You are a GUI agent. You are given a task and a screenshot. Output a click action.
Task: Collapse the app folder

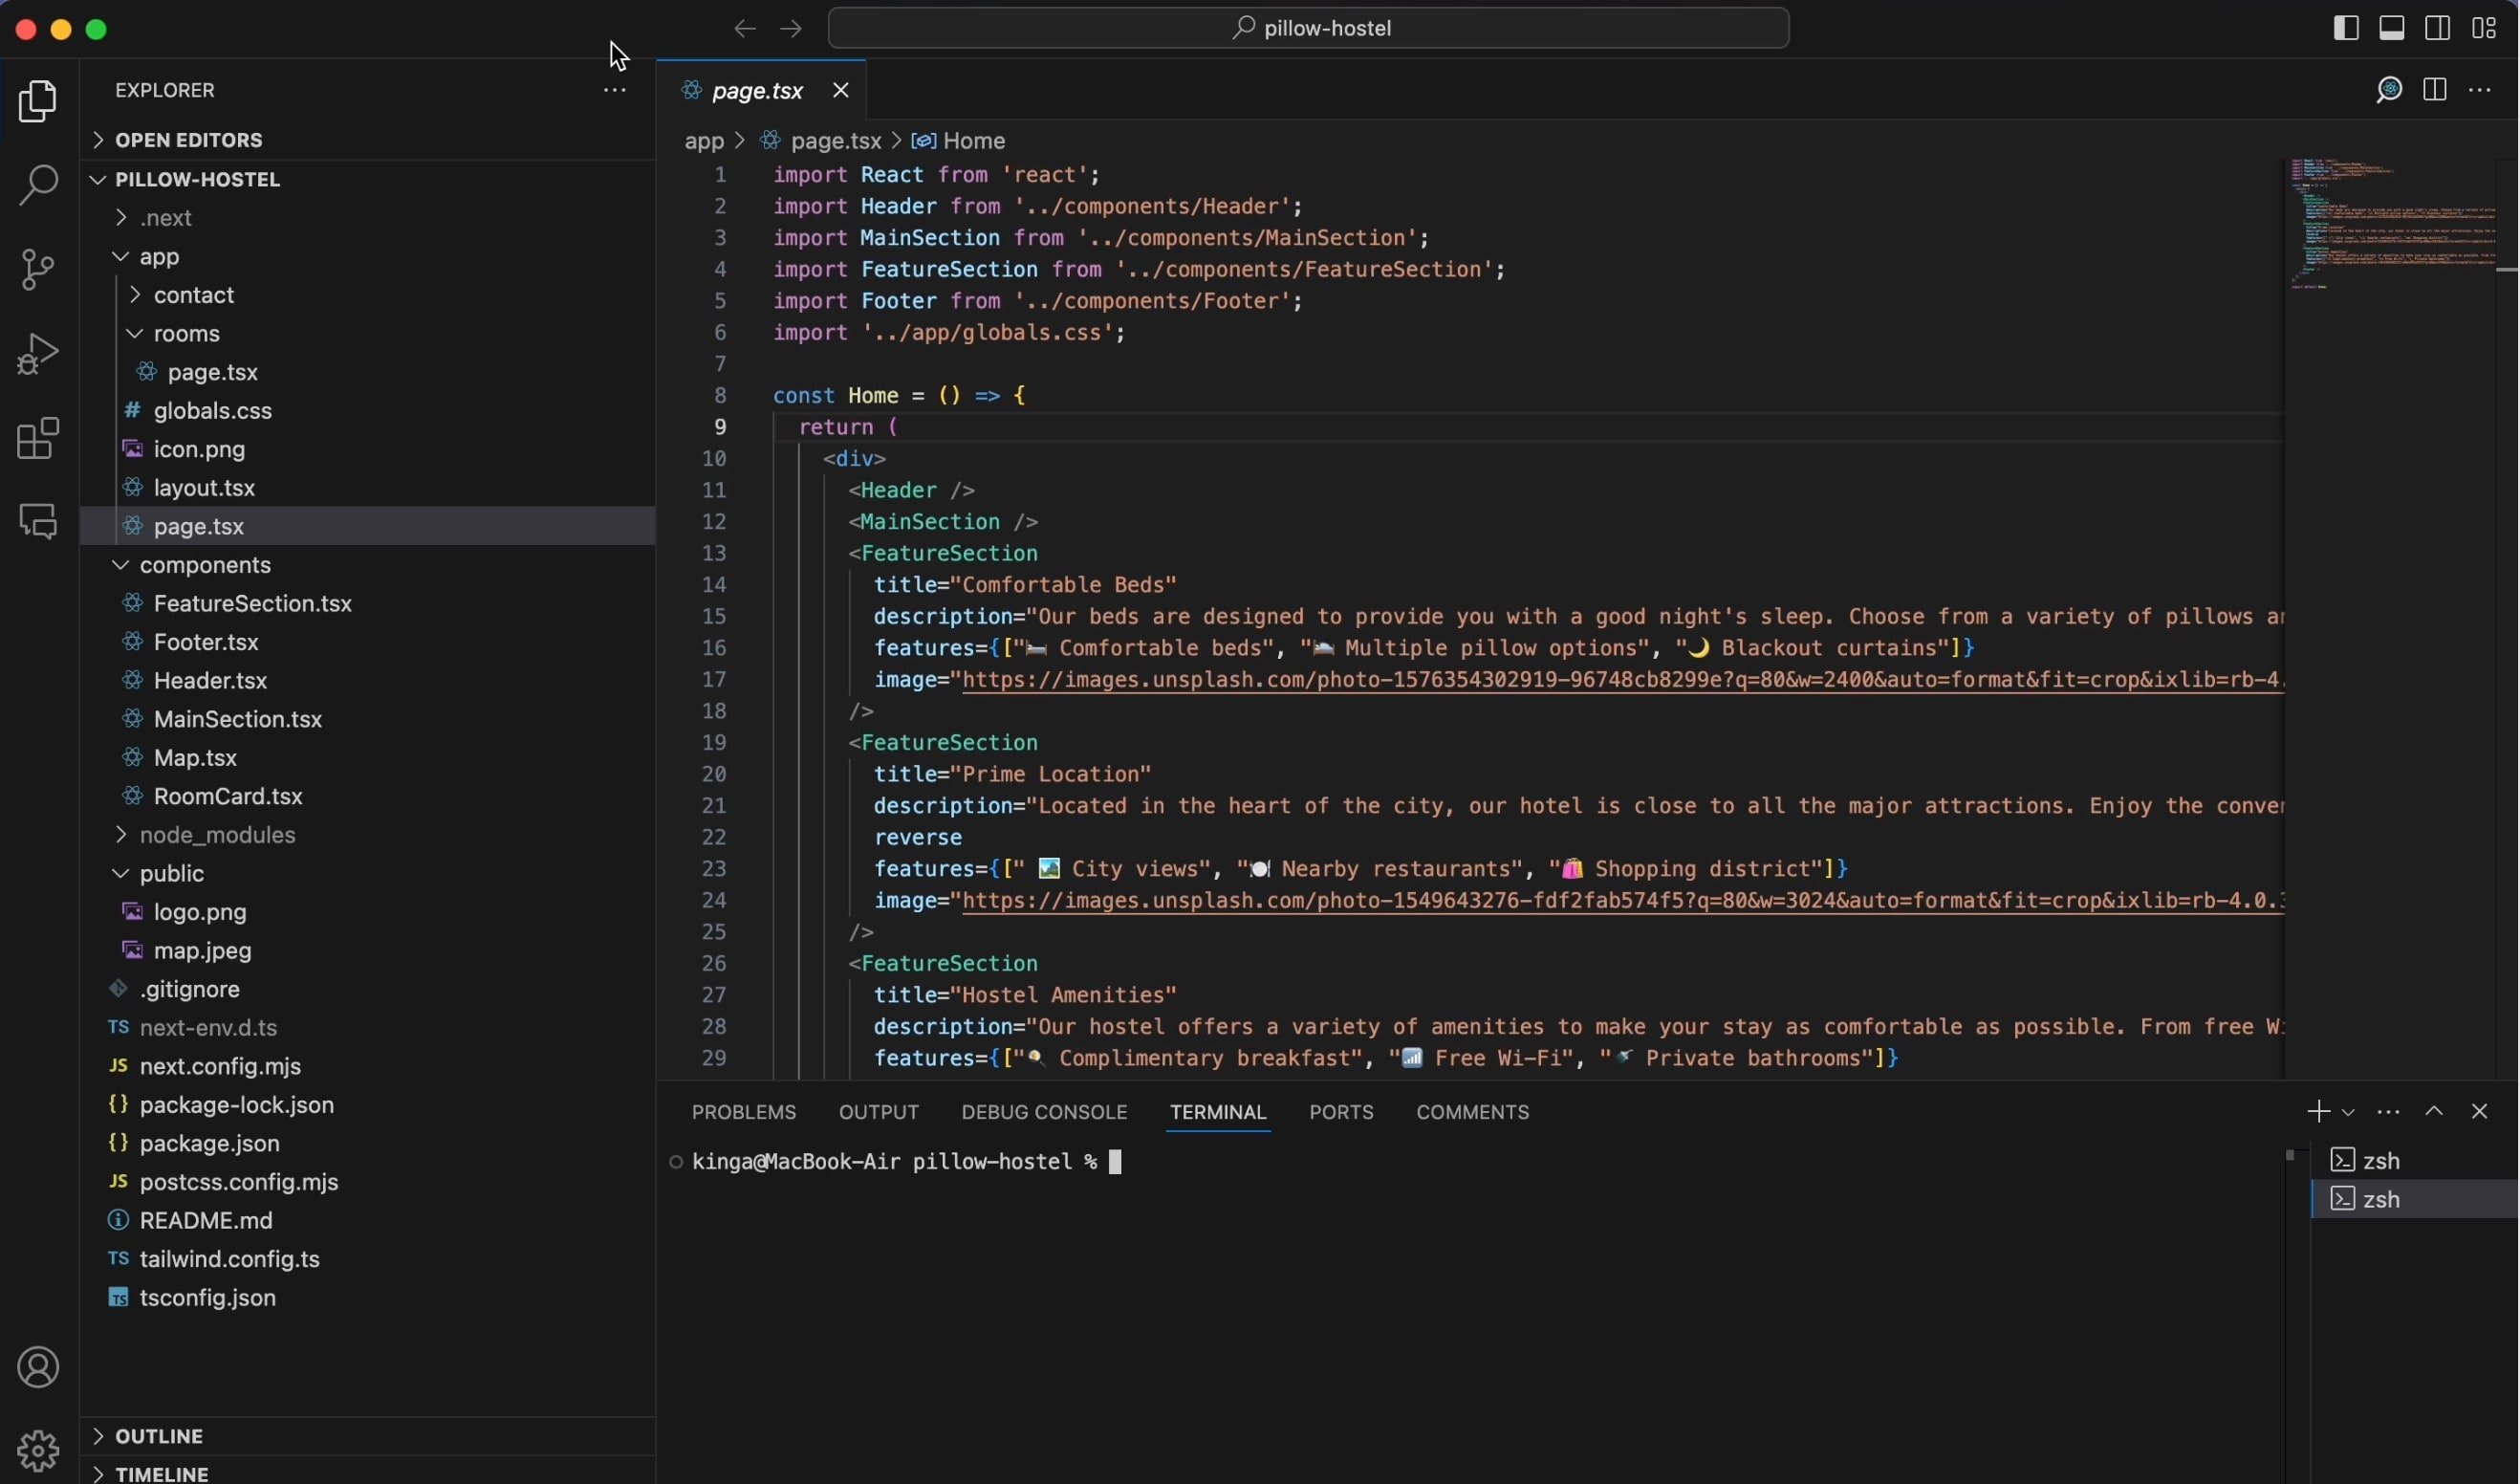(367, 257)
